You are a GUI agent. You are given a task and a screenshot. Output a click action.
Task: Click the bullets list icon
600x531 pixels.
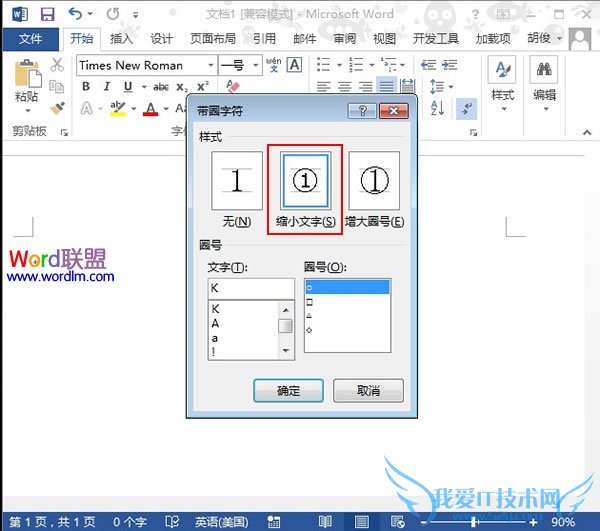[324, 65]
